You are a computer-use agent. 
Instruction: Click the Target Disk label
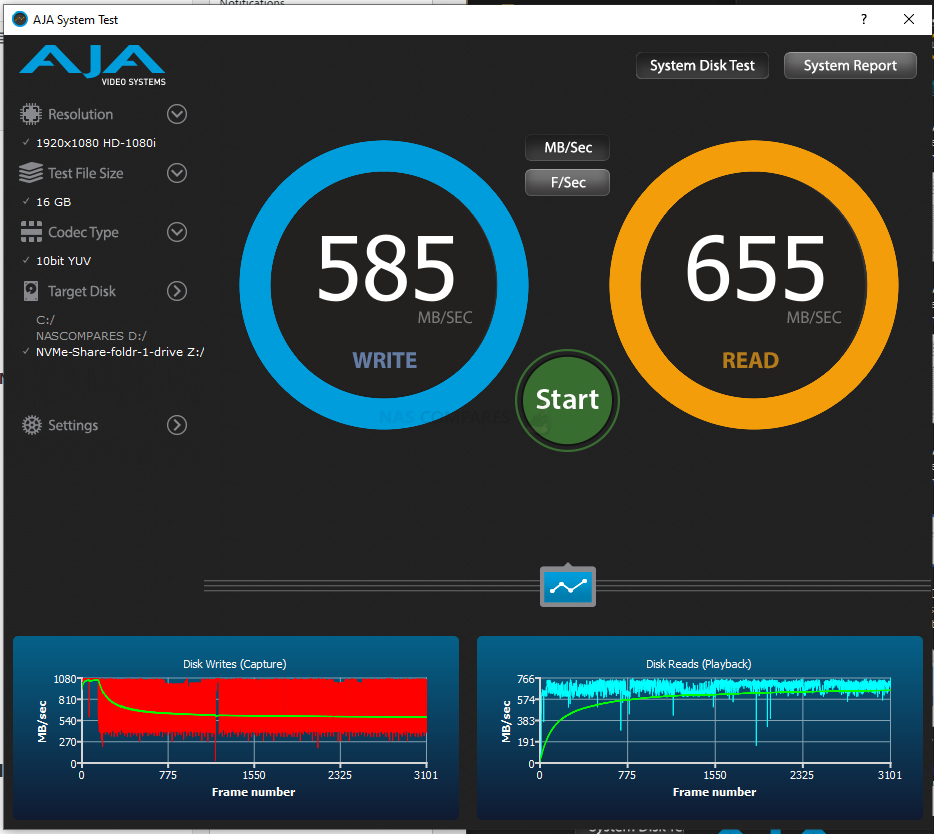click(x=82, y=291)
